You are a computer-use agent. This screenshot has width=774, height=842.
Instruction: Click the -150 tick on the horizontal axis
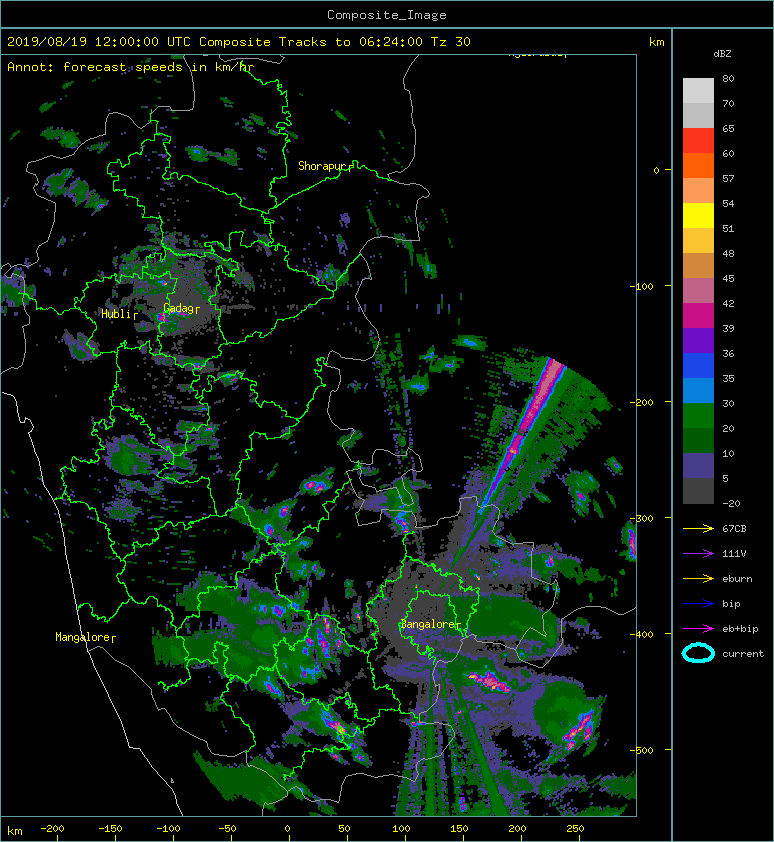[x=110, y=829]
